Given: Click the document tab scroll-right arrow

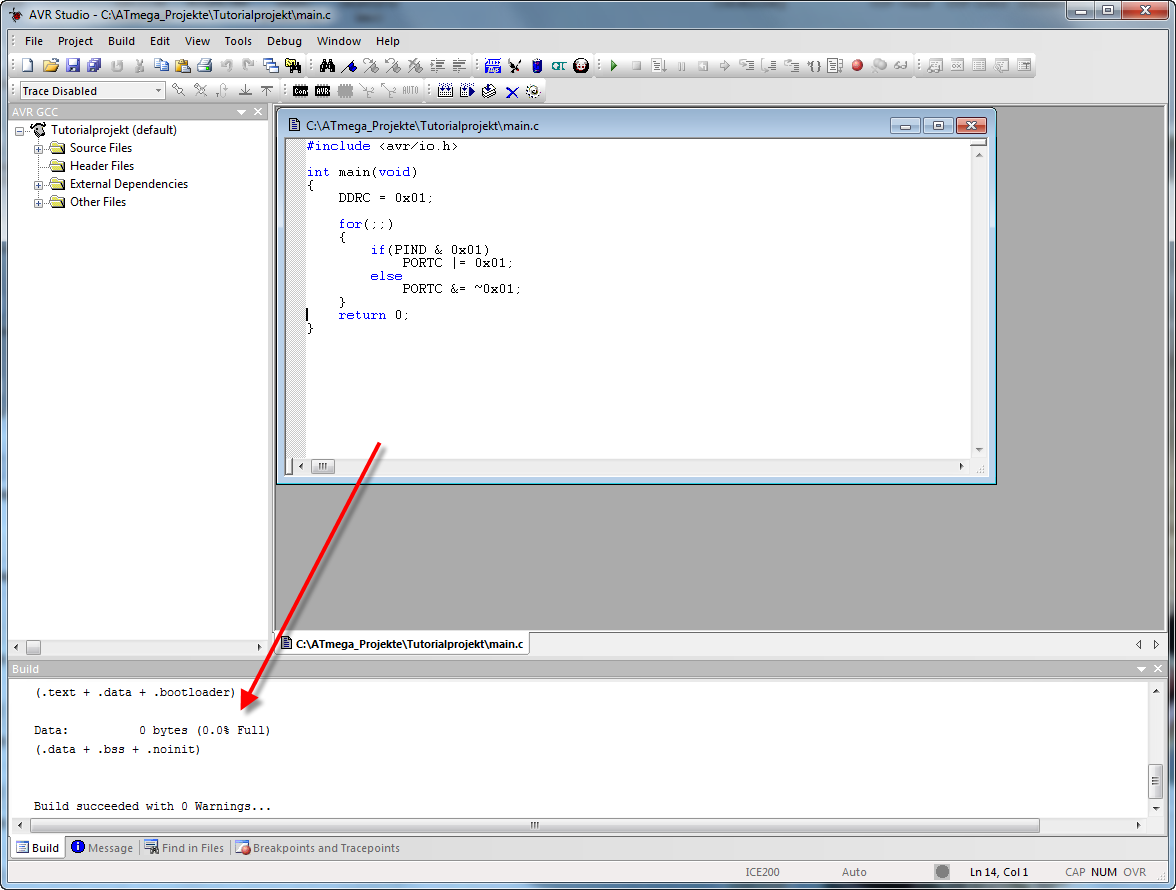Looking at the screenshot, I should point(1156,644).
